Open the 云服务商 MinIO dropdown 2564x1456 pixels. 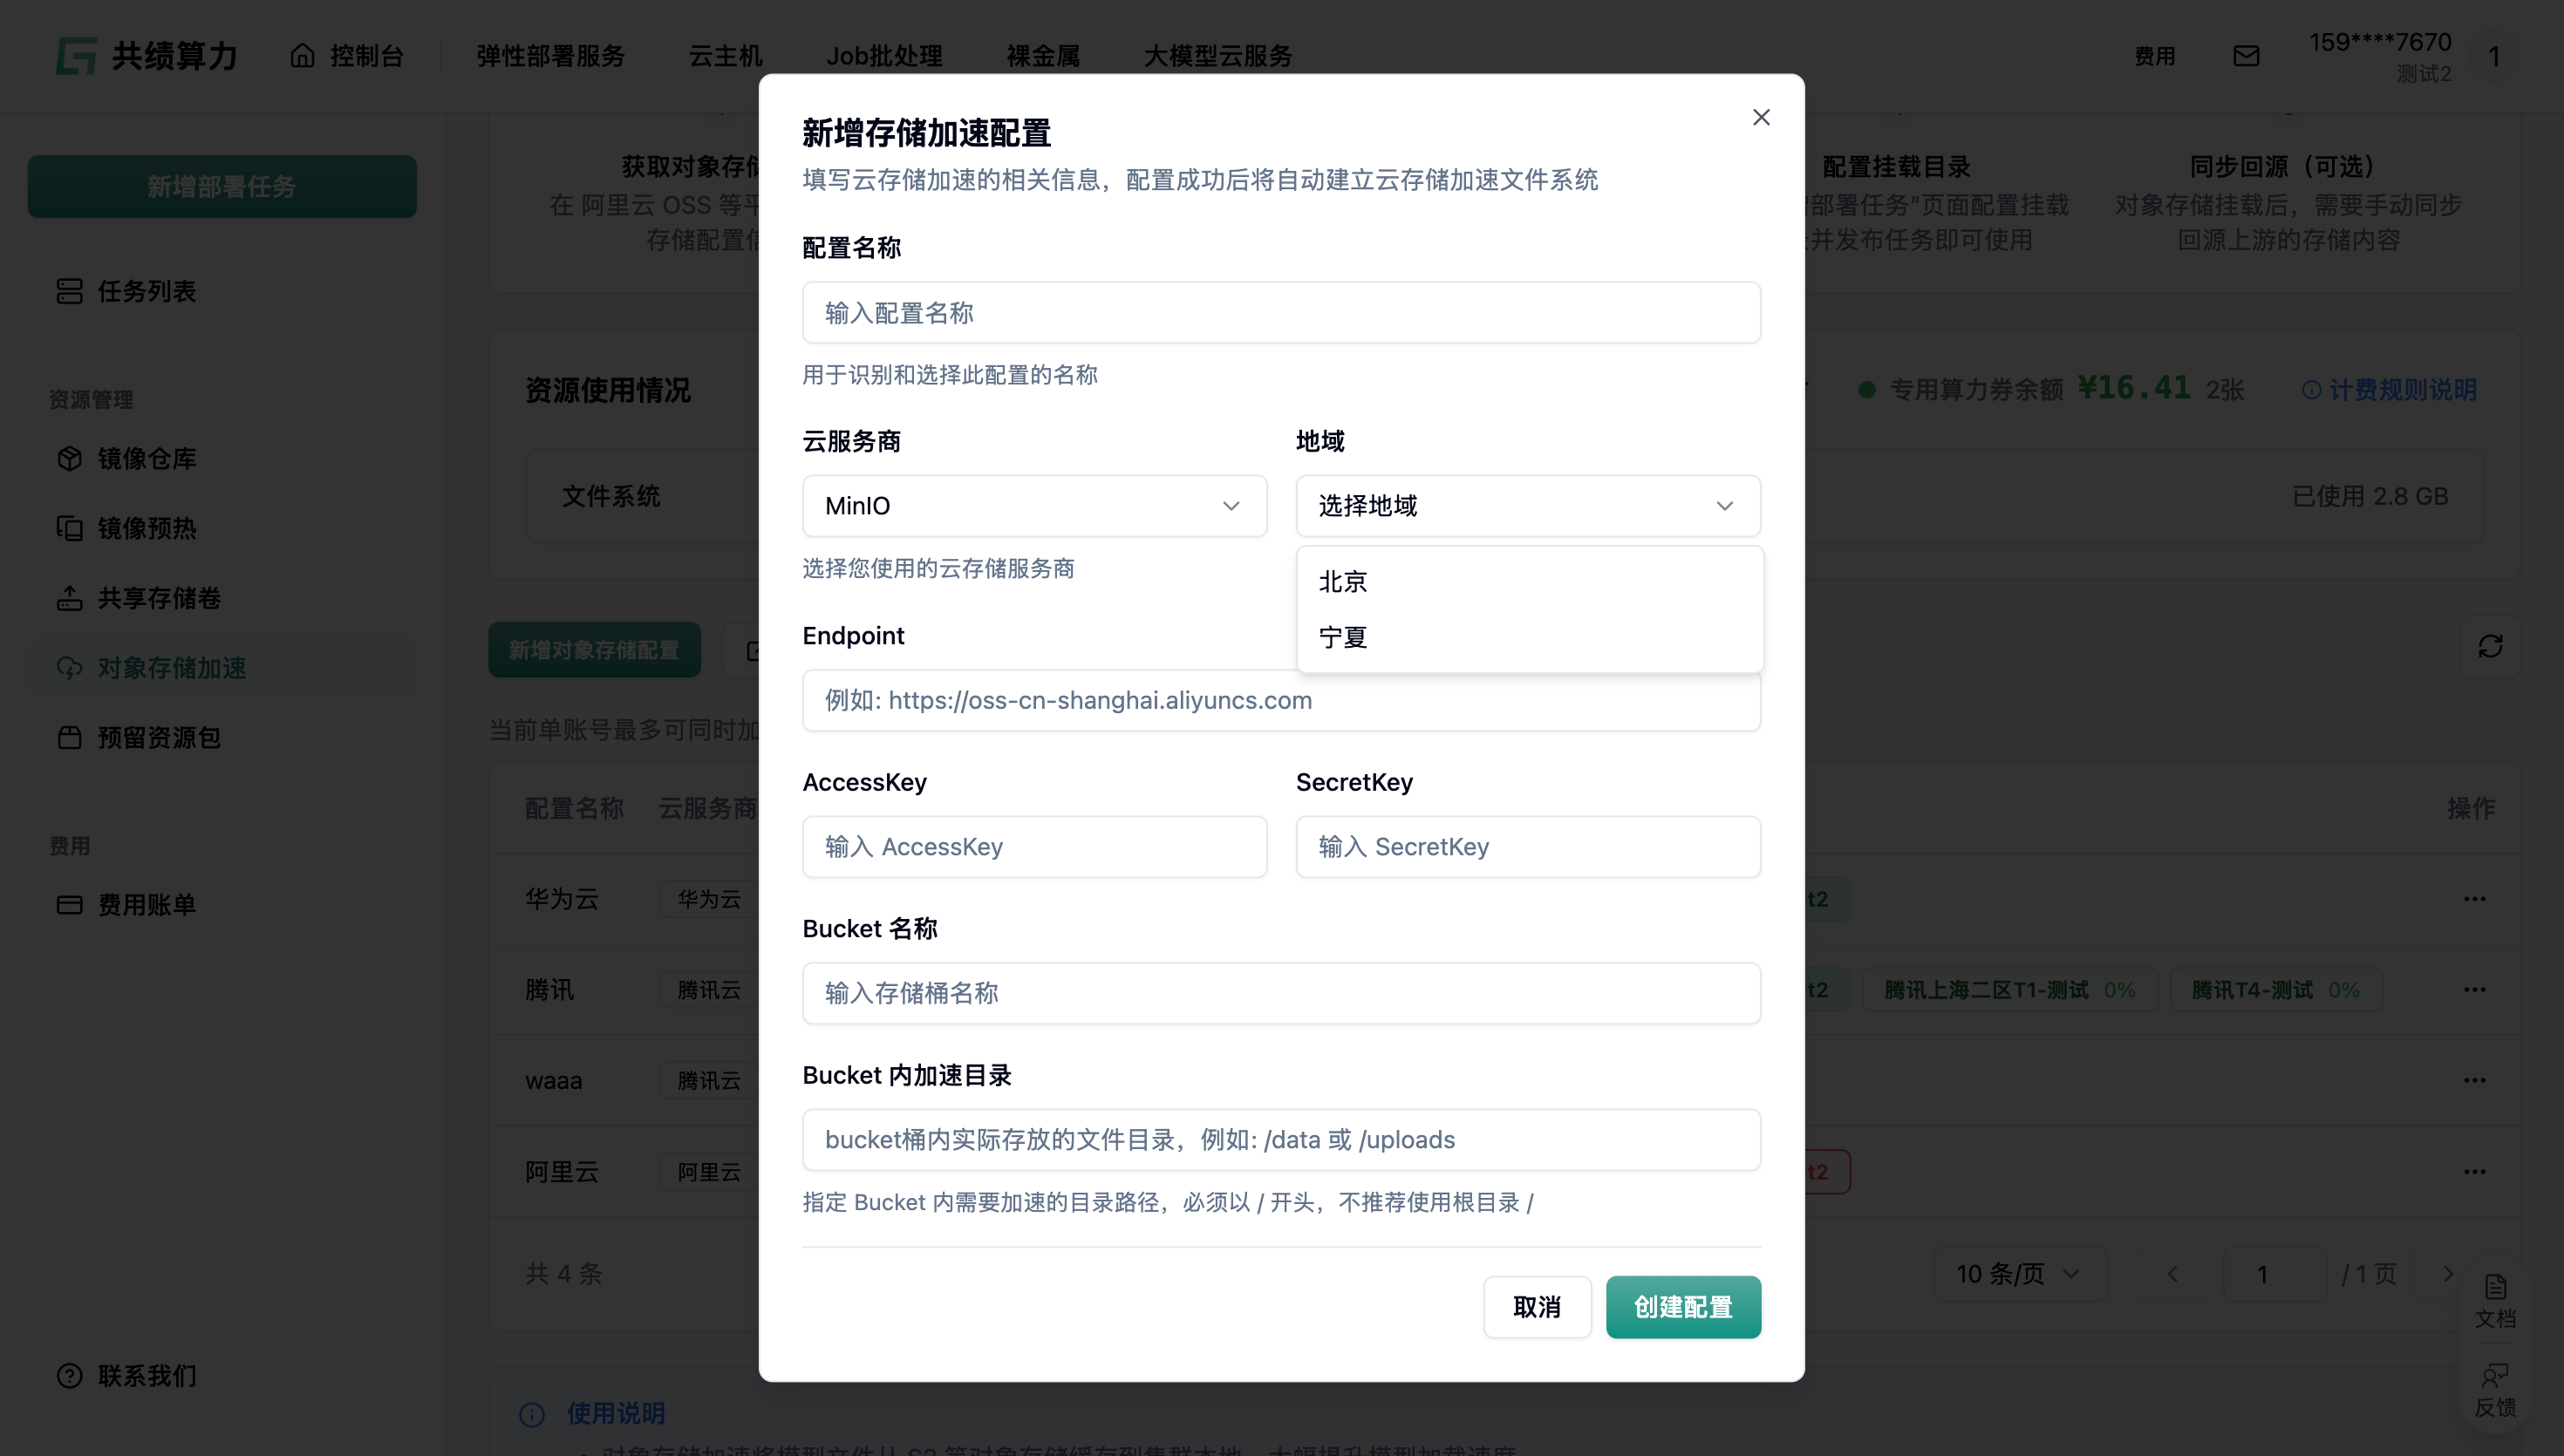[x=1034, y=506]
